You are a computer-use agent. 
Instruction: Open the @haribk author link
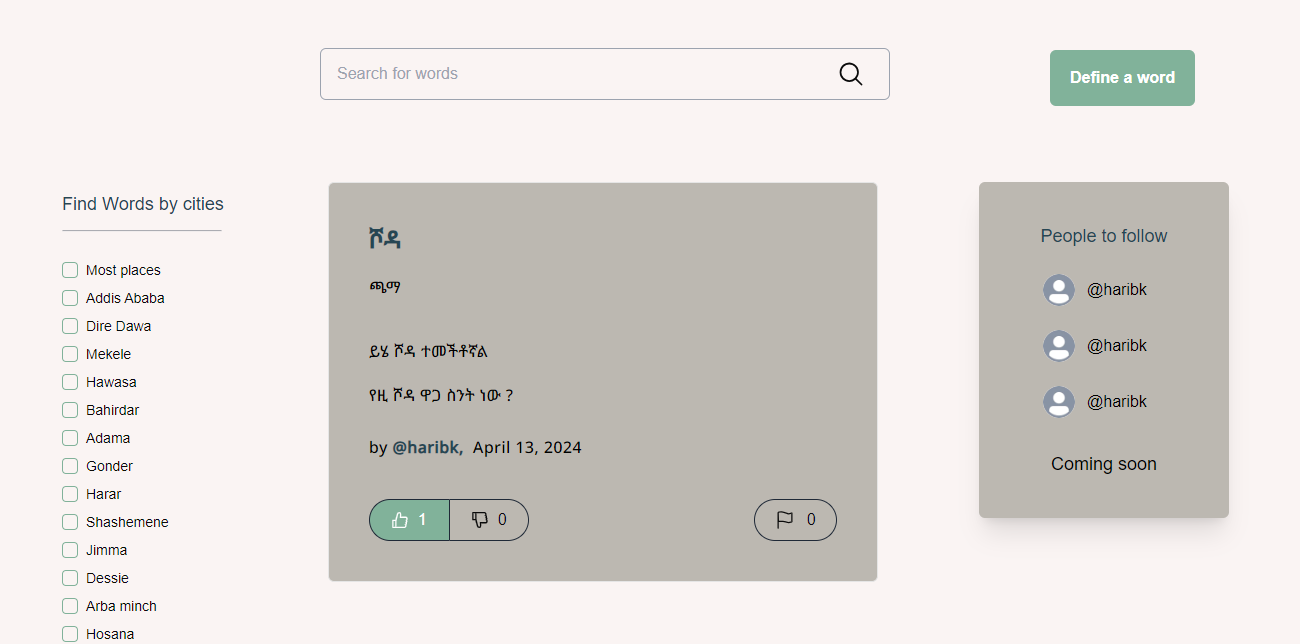click(427, 448)
